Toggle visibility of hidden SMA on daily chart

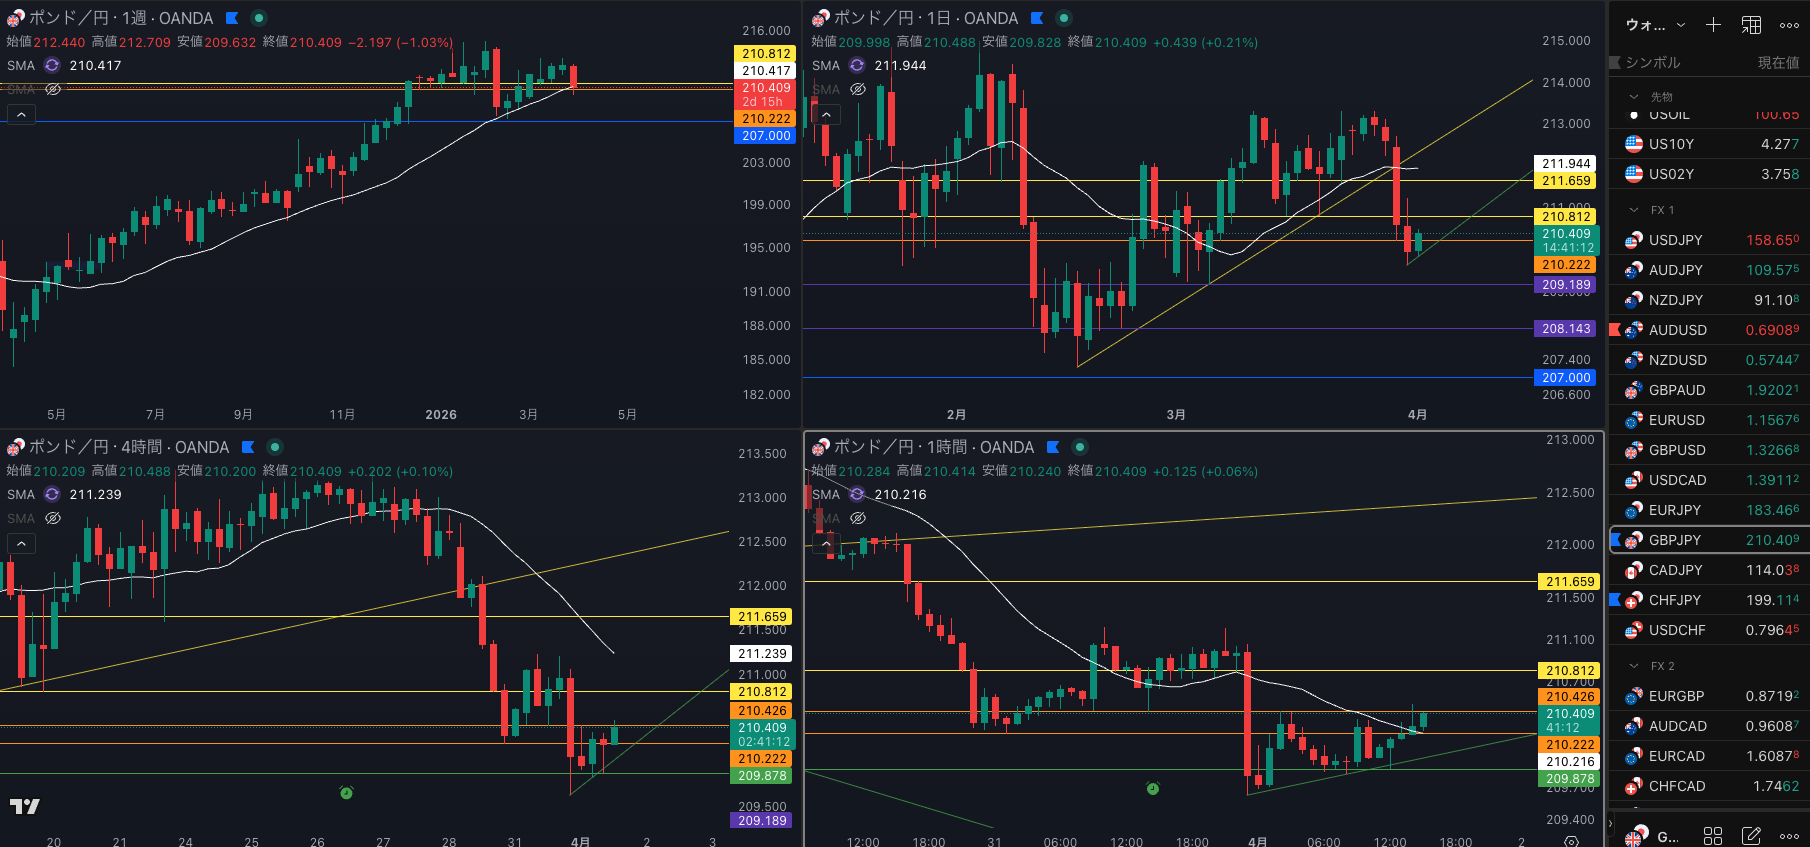coord(858,89)
